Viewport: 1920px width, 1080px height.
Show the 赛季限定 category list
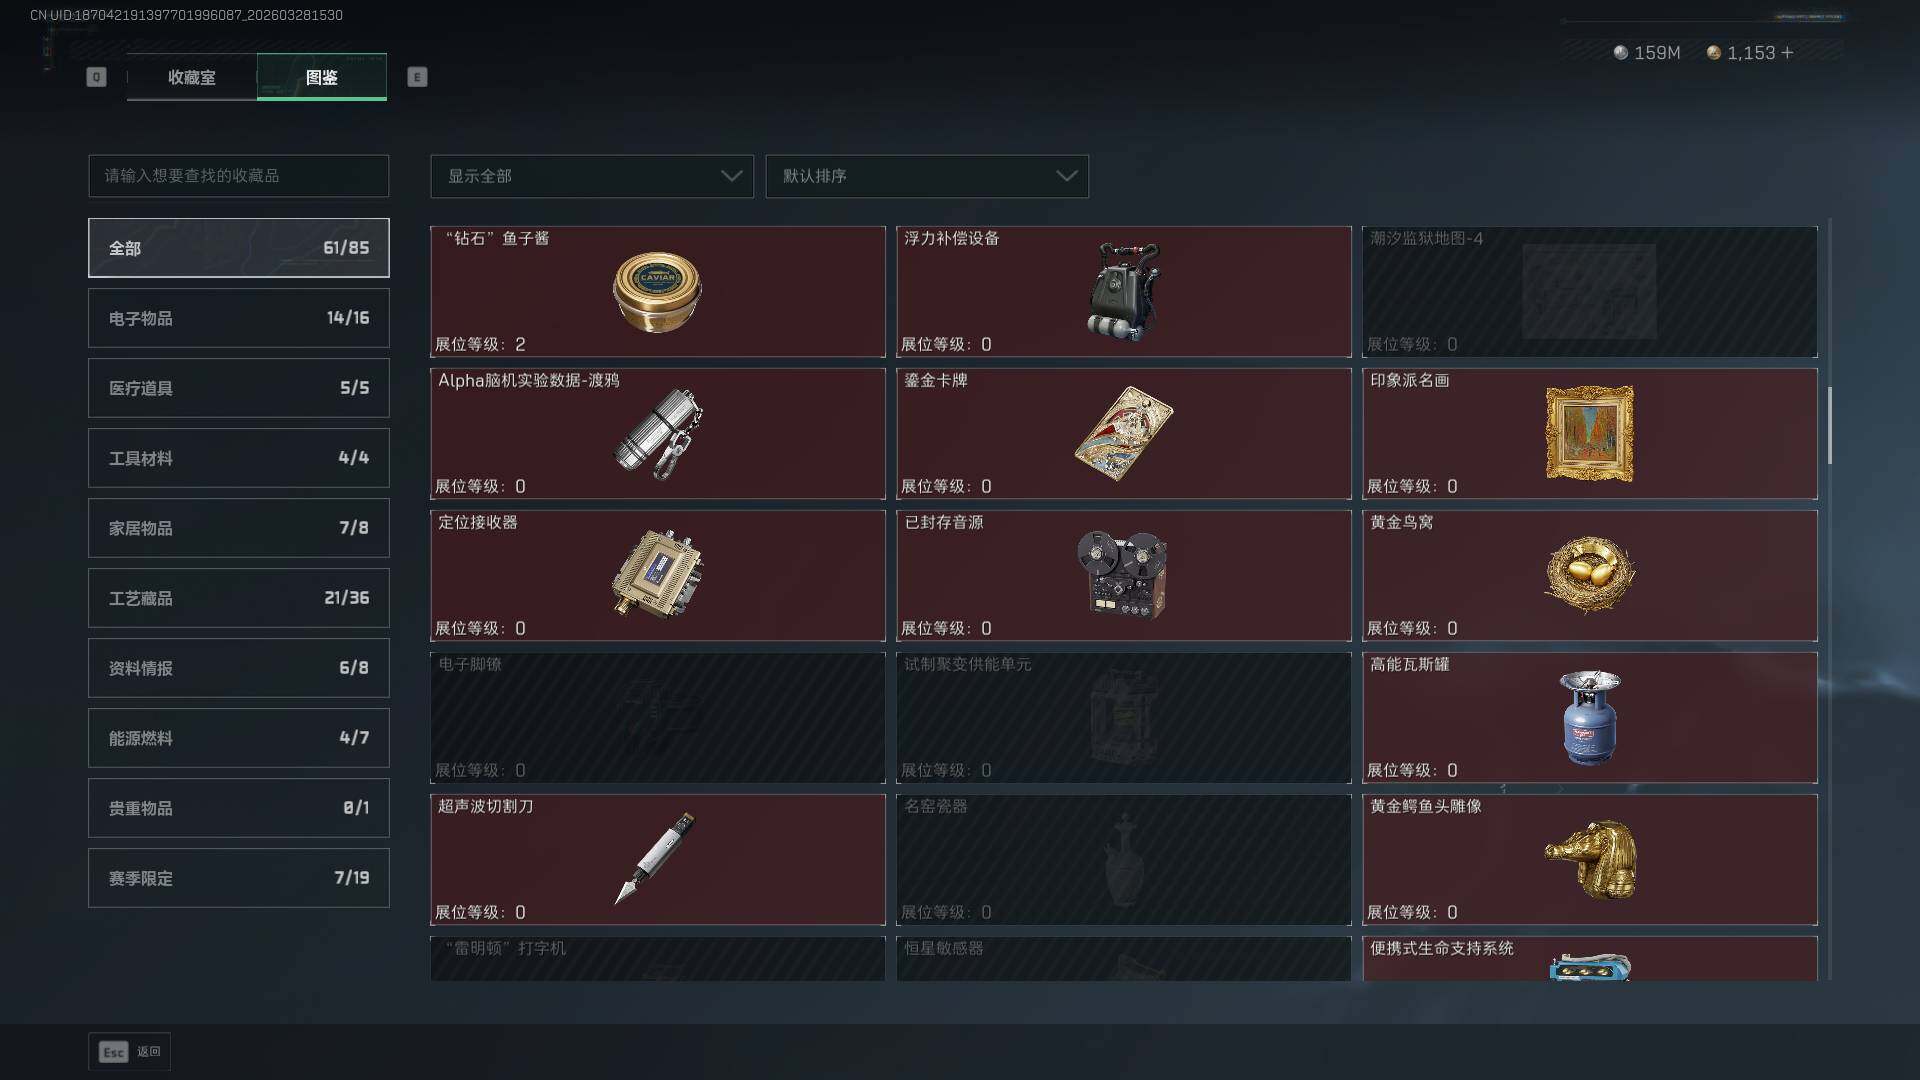coord(239,878)
